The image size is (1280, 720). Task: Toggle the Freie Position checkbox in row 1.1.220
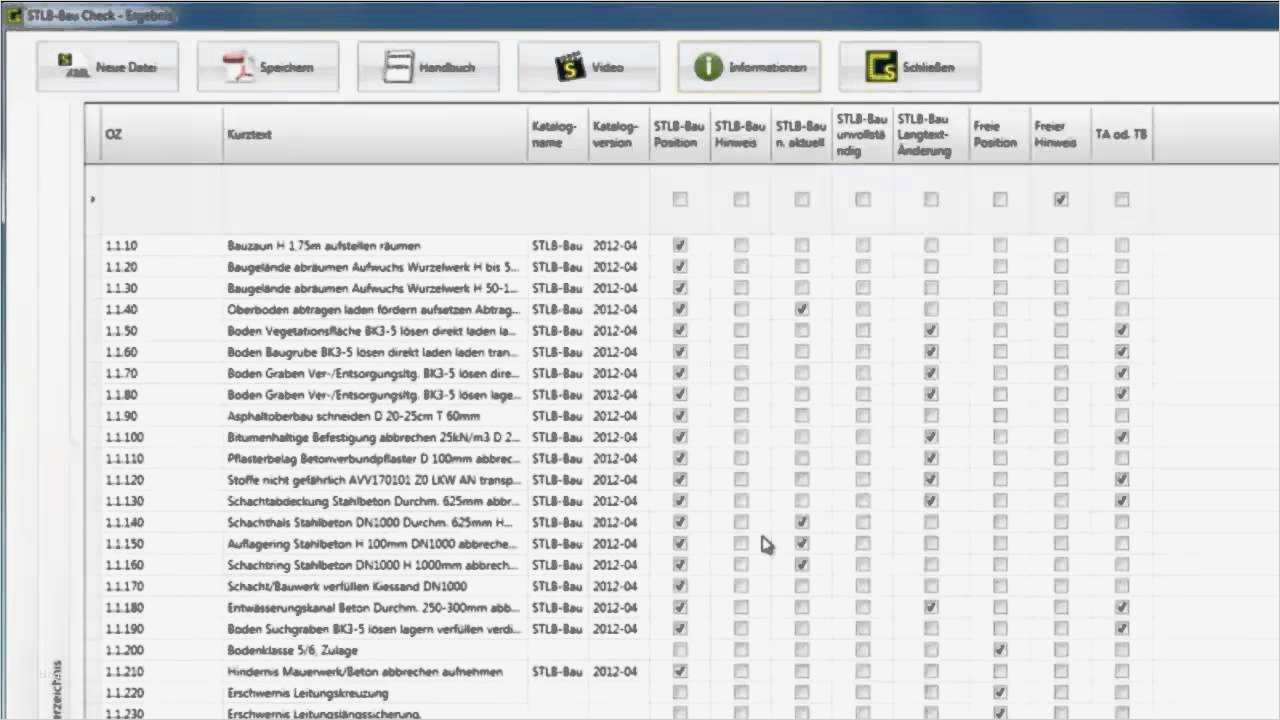(x=1000, y=693)
